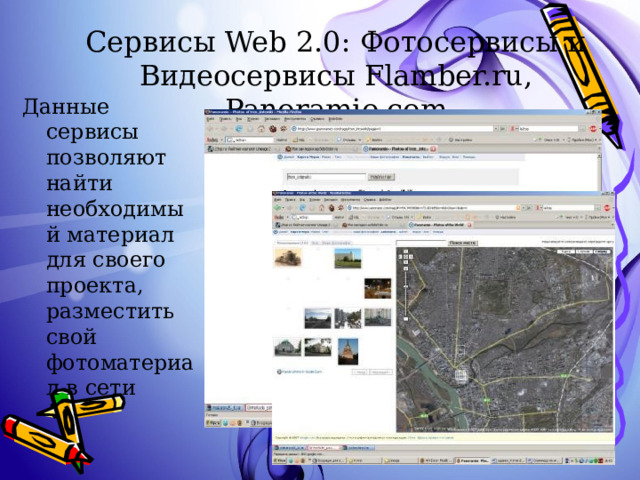Switch to the first tab in back browser window
This screenshot has width=640, height=480.
pyautogui.click(x=243, y=149)
